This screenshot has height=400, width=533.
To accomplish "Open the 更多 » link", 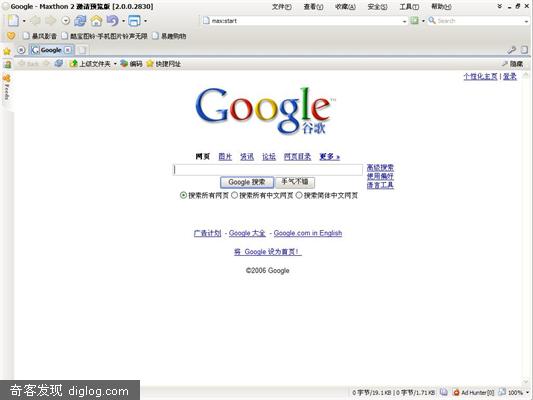I will pos(330,156).
